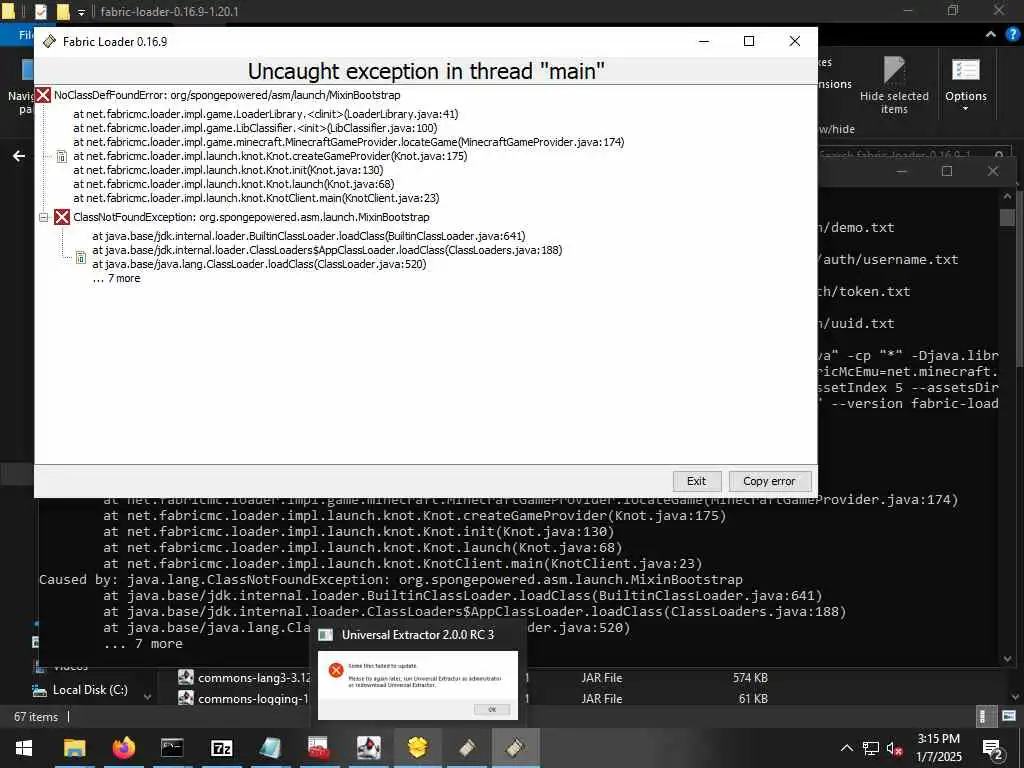Image resolution: width=1024 pixels, height=768 pixels.
Task: Click the Fabric Loader title bar icon
Action: (x=49, y=42)
